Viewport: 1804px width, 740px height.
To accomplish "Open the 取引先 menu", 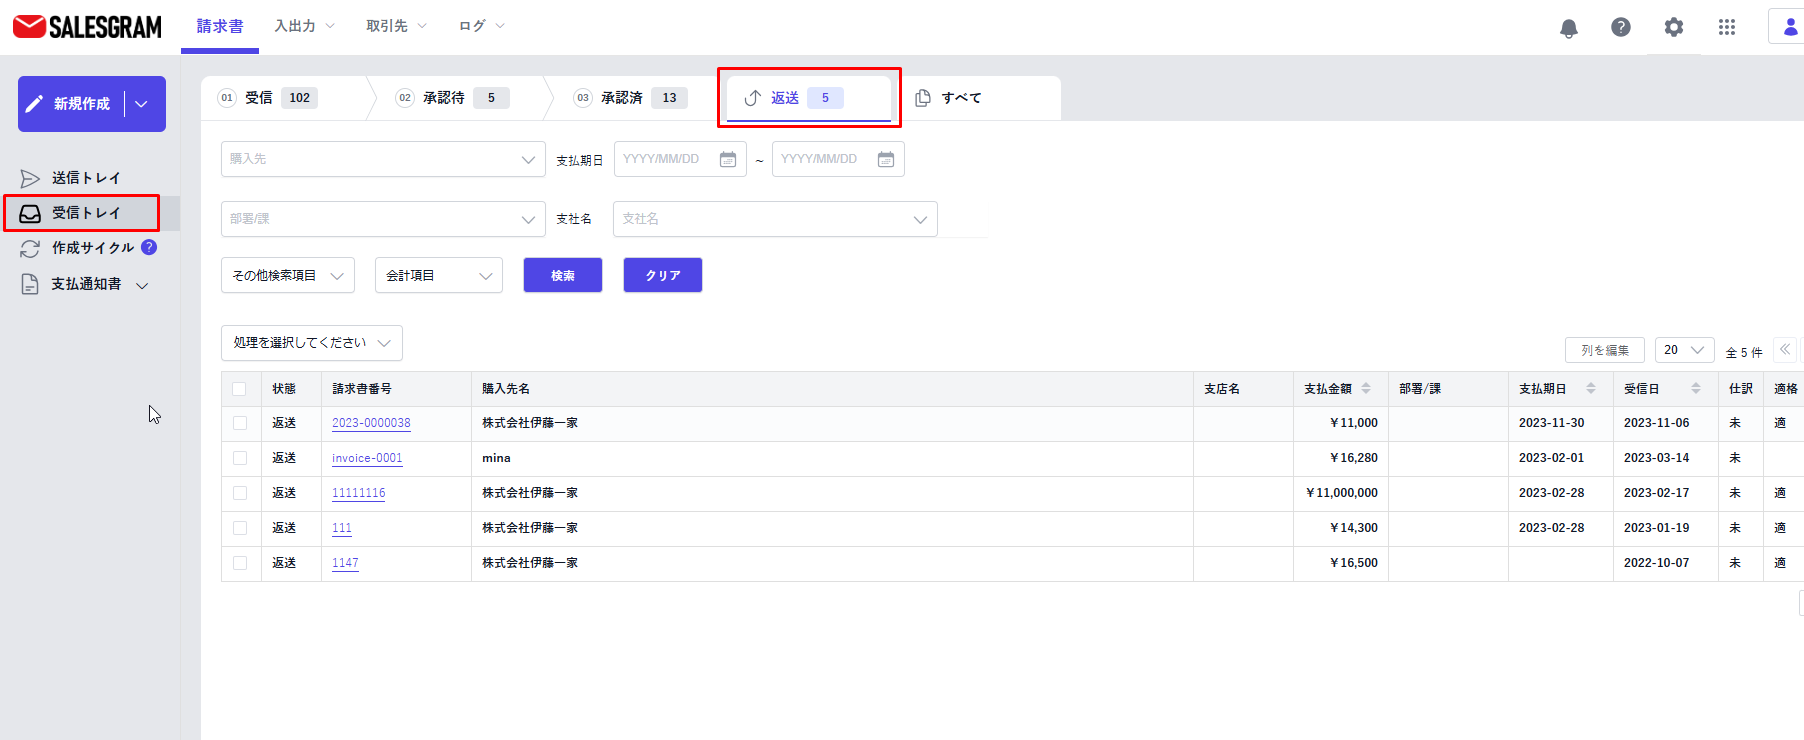I will click(x=396, y=26).
